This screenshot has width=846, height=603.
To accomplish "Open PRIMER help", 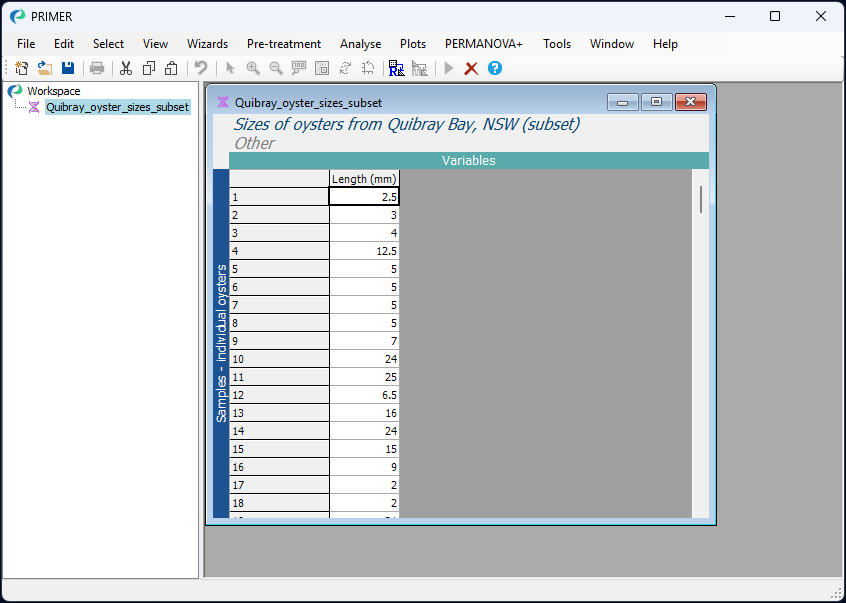I will coord(495,68).
